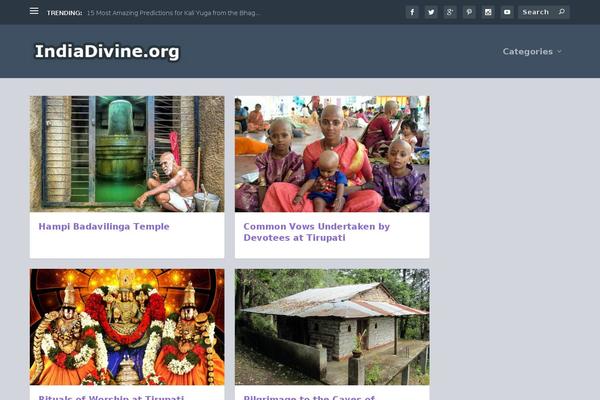Screen dimensions: 600x400
Task: Open Rituals of Worship at Tirupati title
Action: tap(111, 397)
